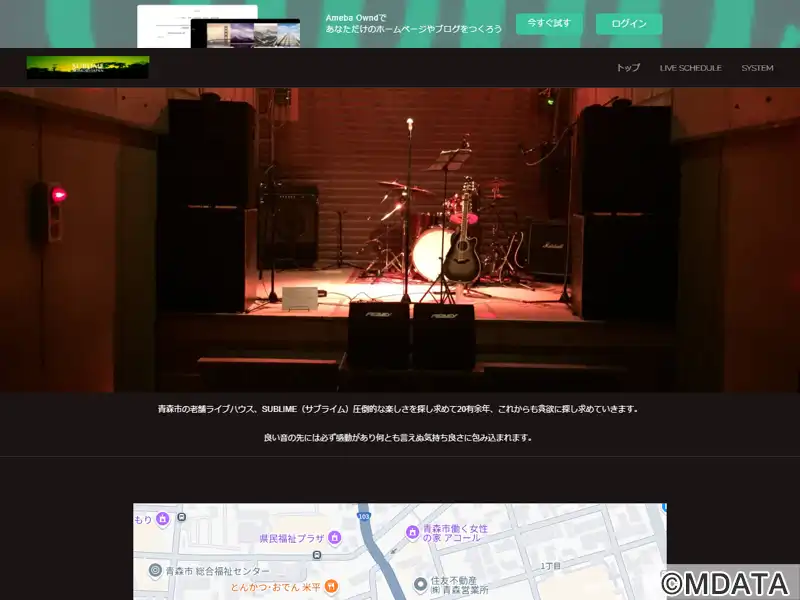Viewport: 800px width, 600px height.
Task: Select the orange 米平 restaurant marker
Action: (x=331, y=586)
